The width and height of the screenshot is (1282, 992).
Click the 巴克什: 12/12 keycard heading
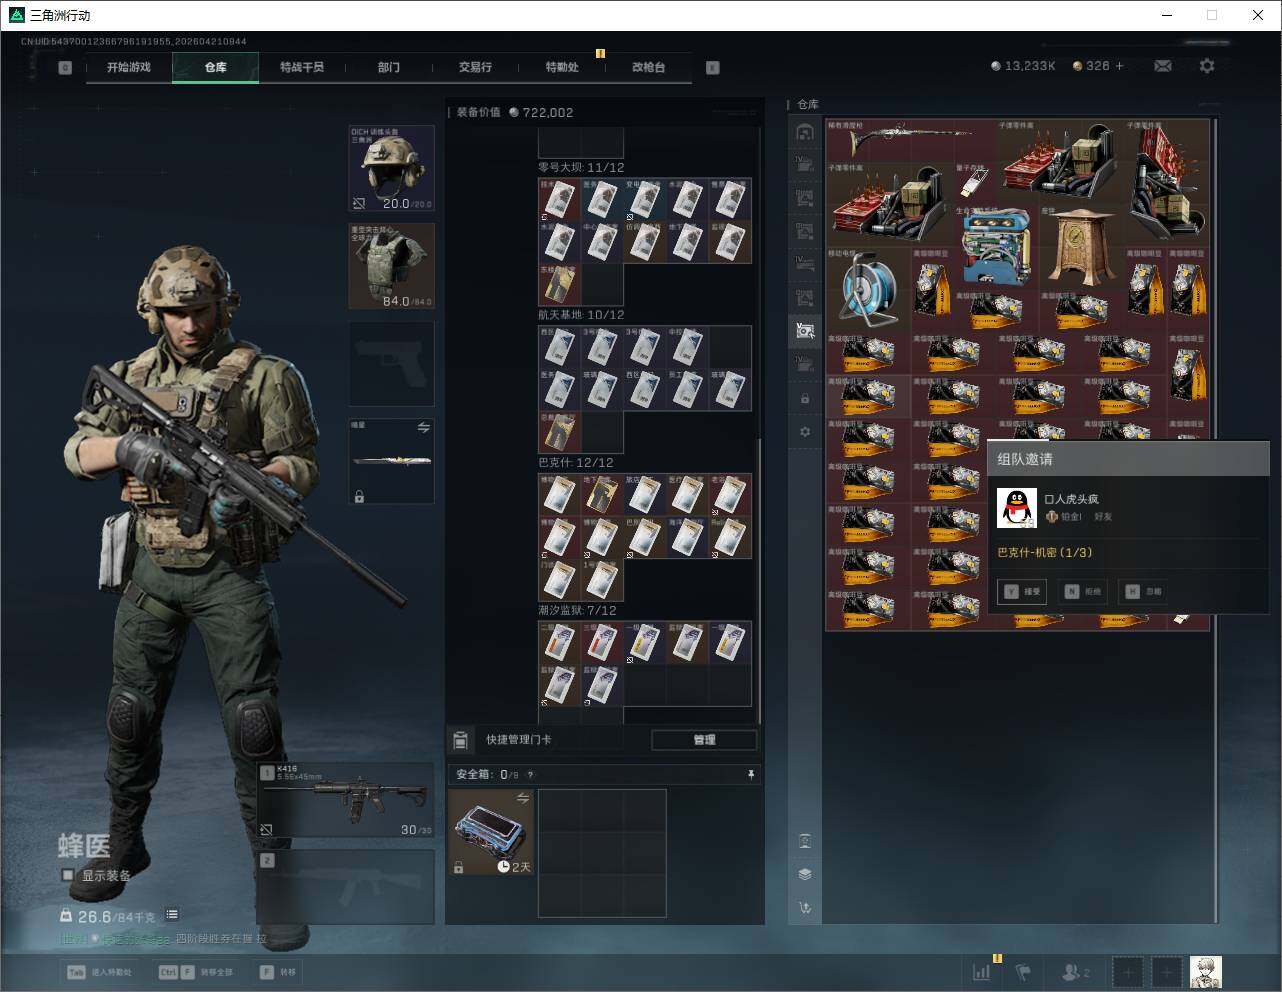576,463
